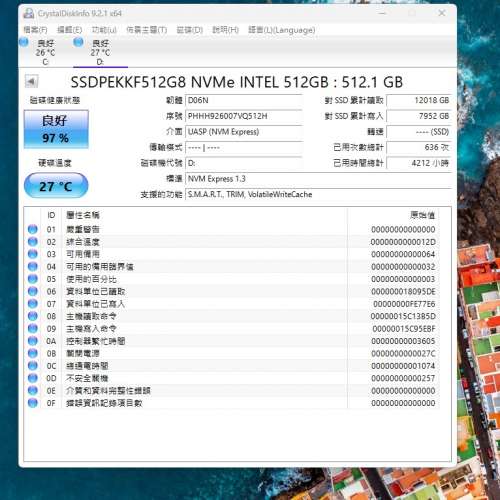
Task: Click the blue status dot of attribute 07
Action: coord(33,304)
